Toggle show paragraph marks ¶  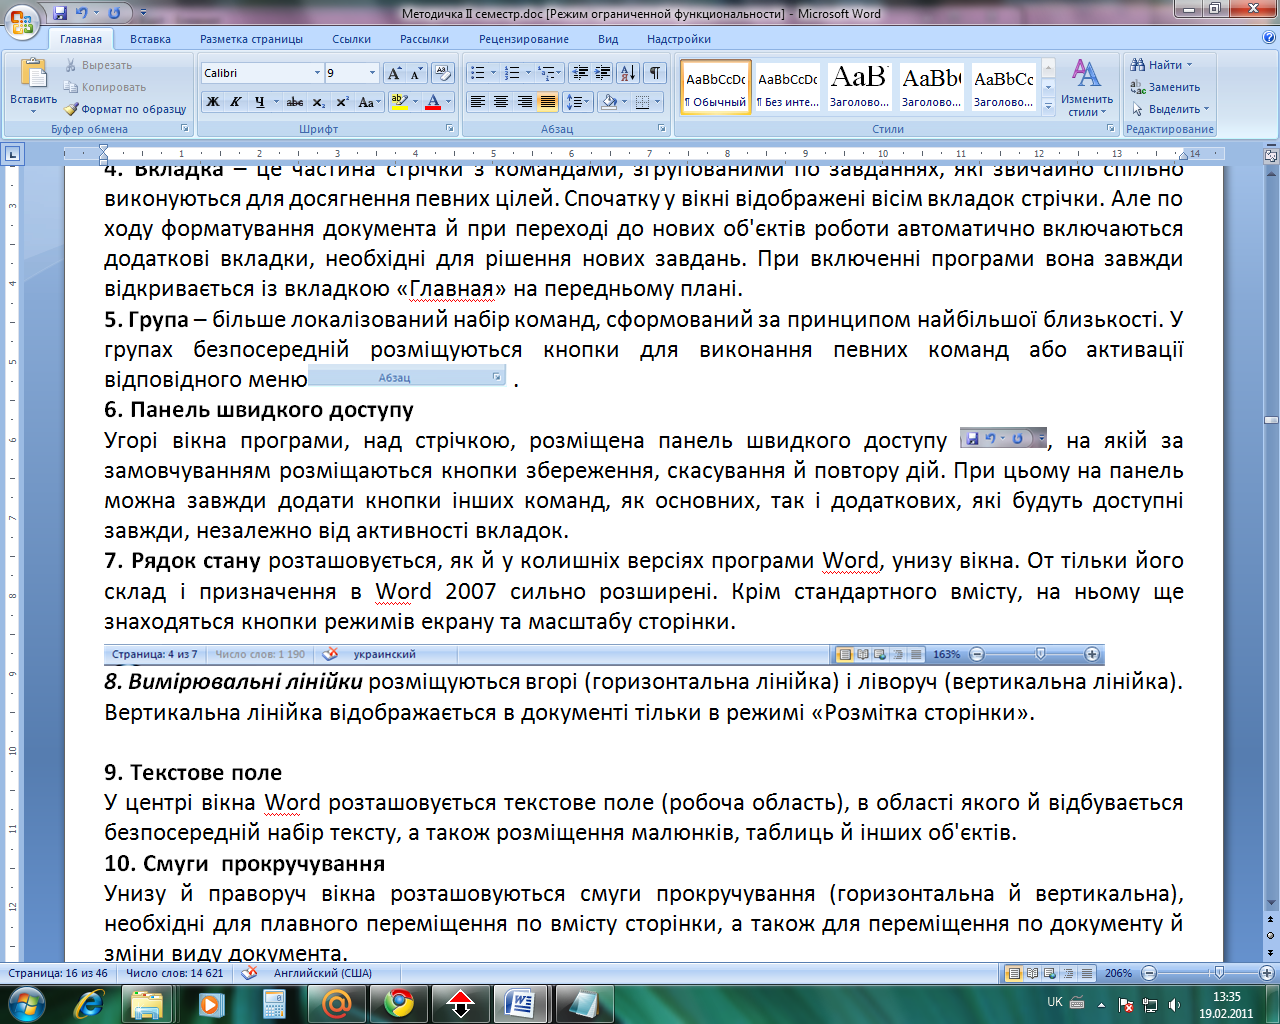click(655, 73)
